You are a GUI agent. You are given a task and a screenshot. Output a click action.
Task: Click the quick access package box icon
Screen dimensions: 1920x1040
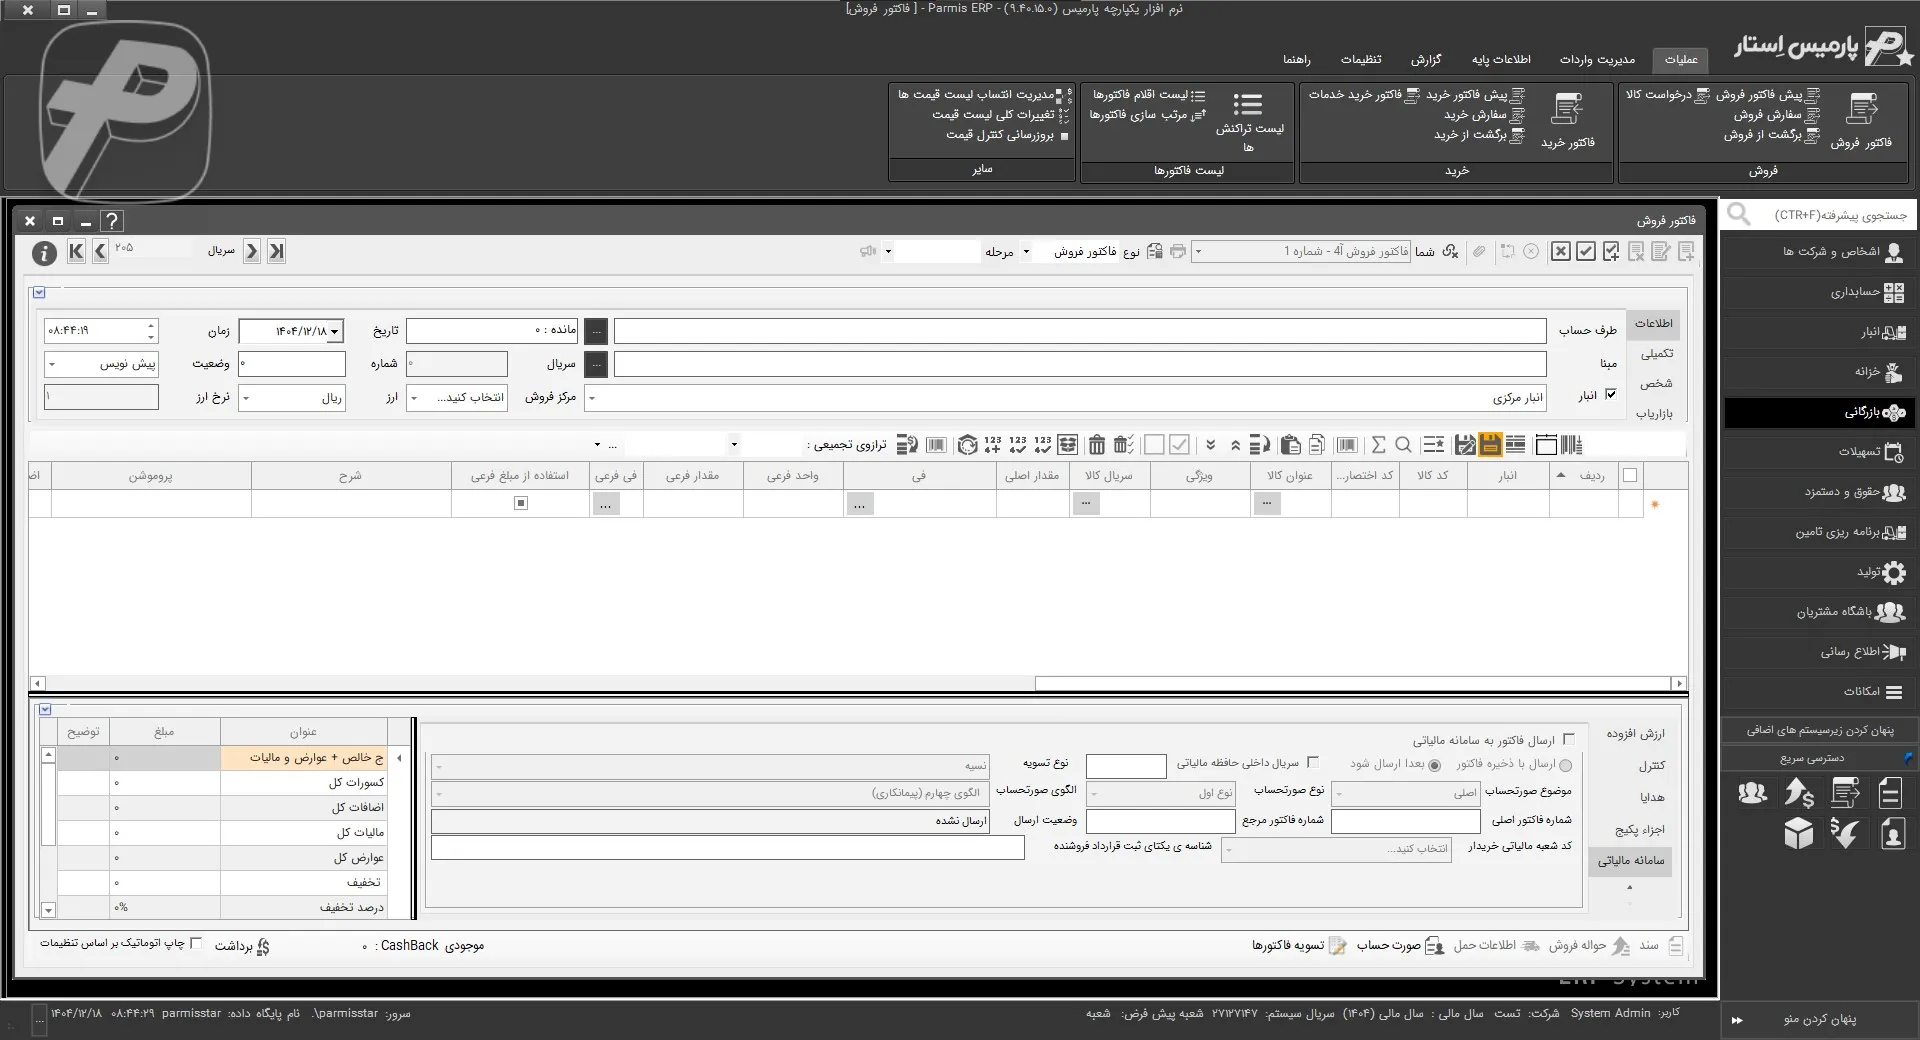click(x=1798, y=833)
